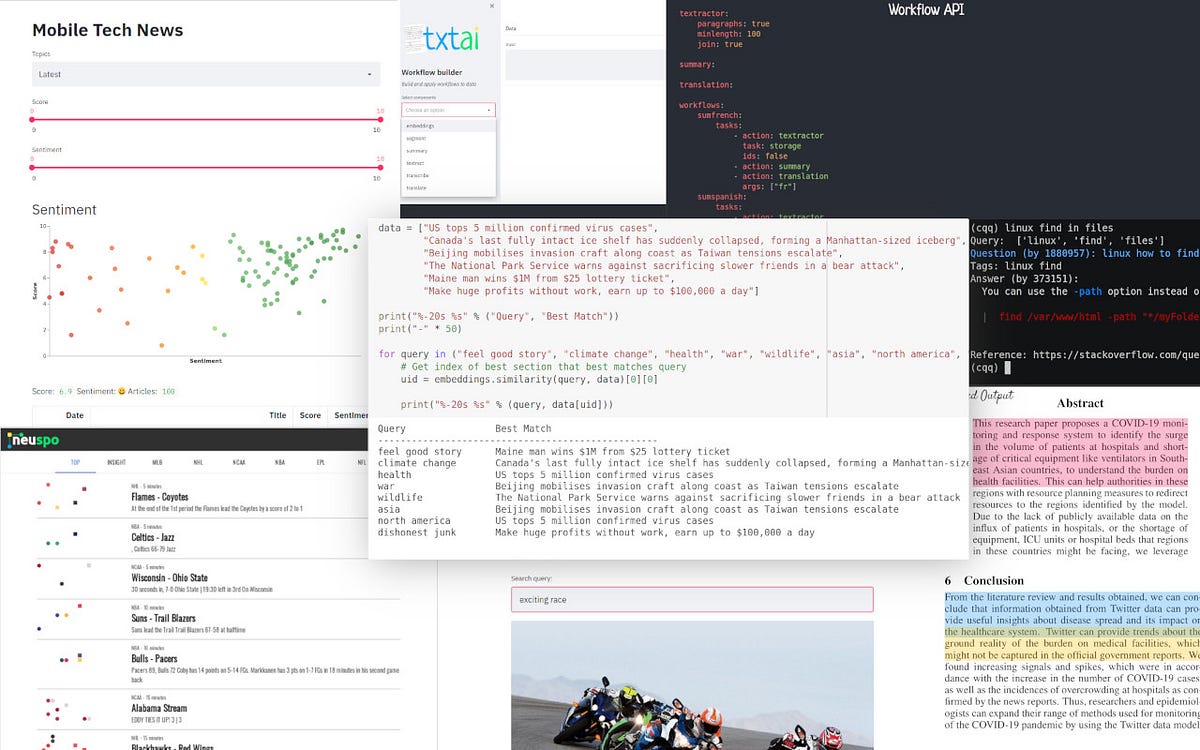Open the Latest topics dropdown
This screenshot has width=1200, height=750.
205,73
